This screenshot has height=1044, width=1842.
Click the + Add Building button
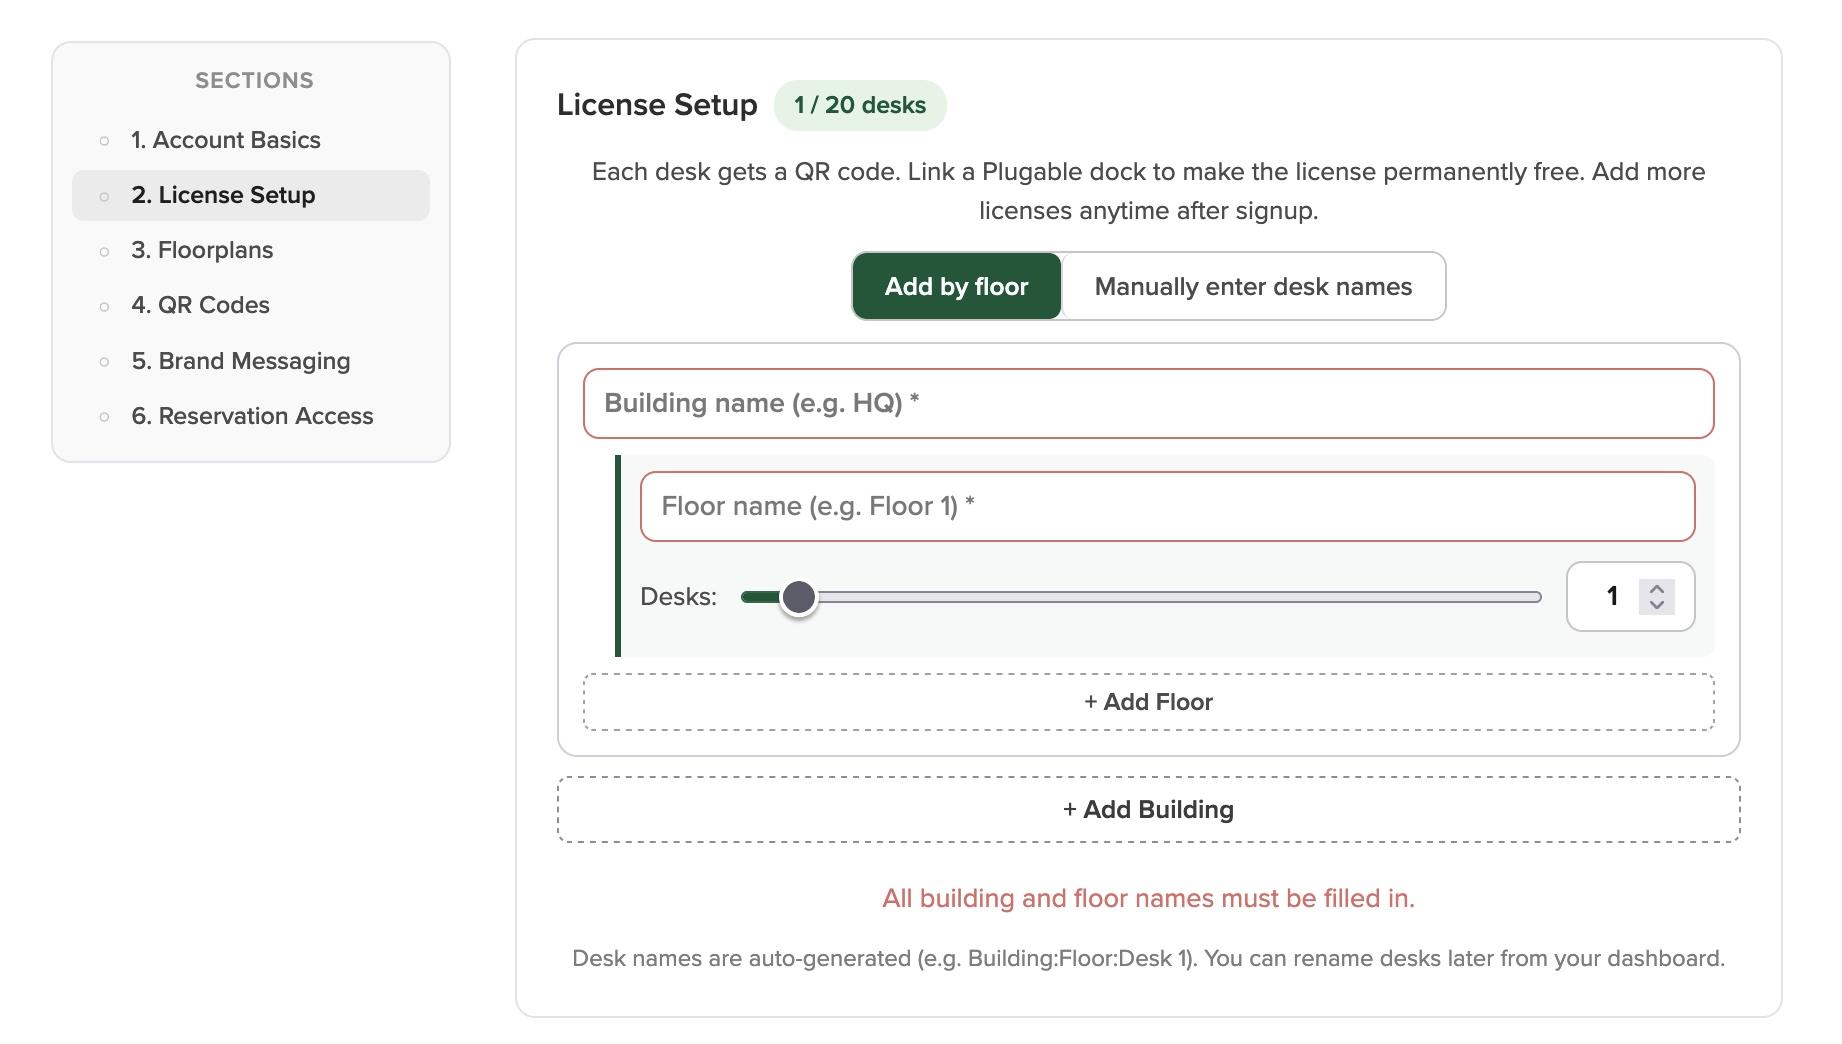(x=1148, y=809)
